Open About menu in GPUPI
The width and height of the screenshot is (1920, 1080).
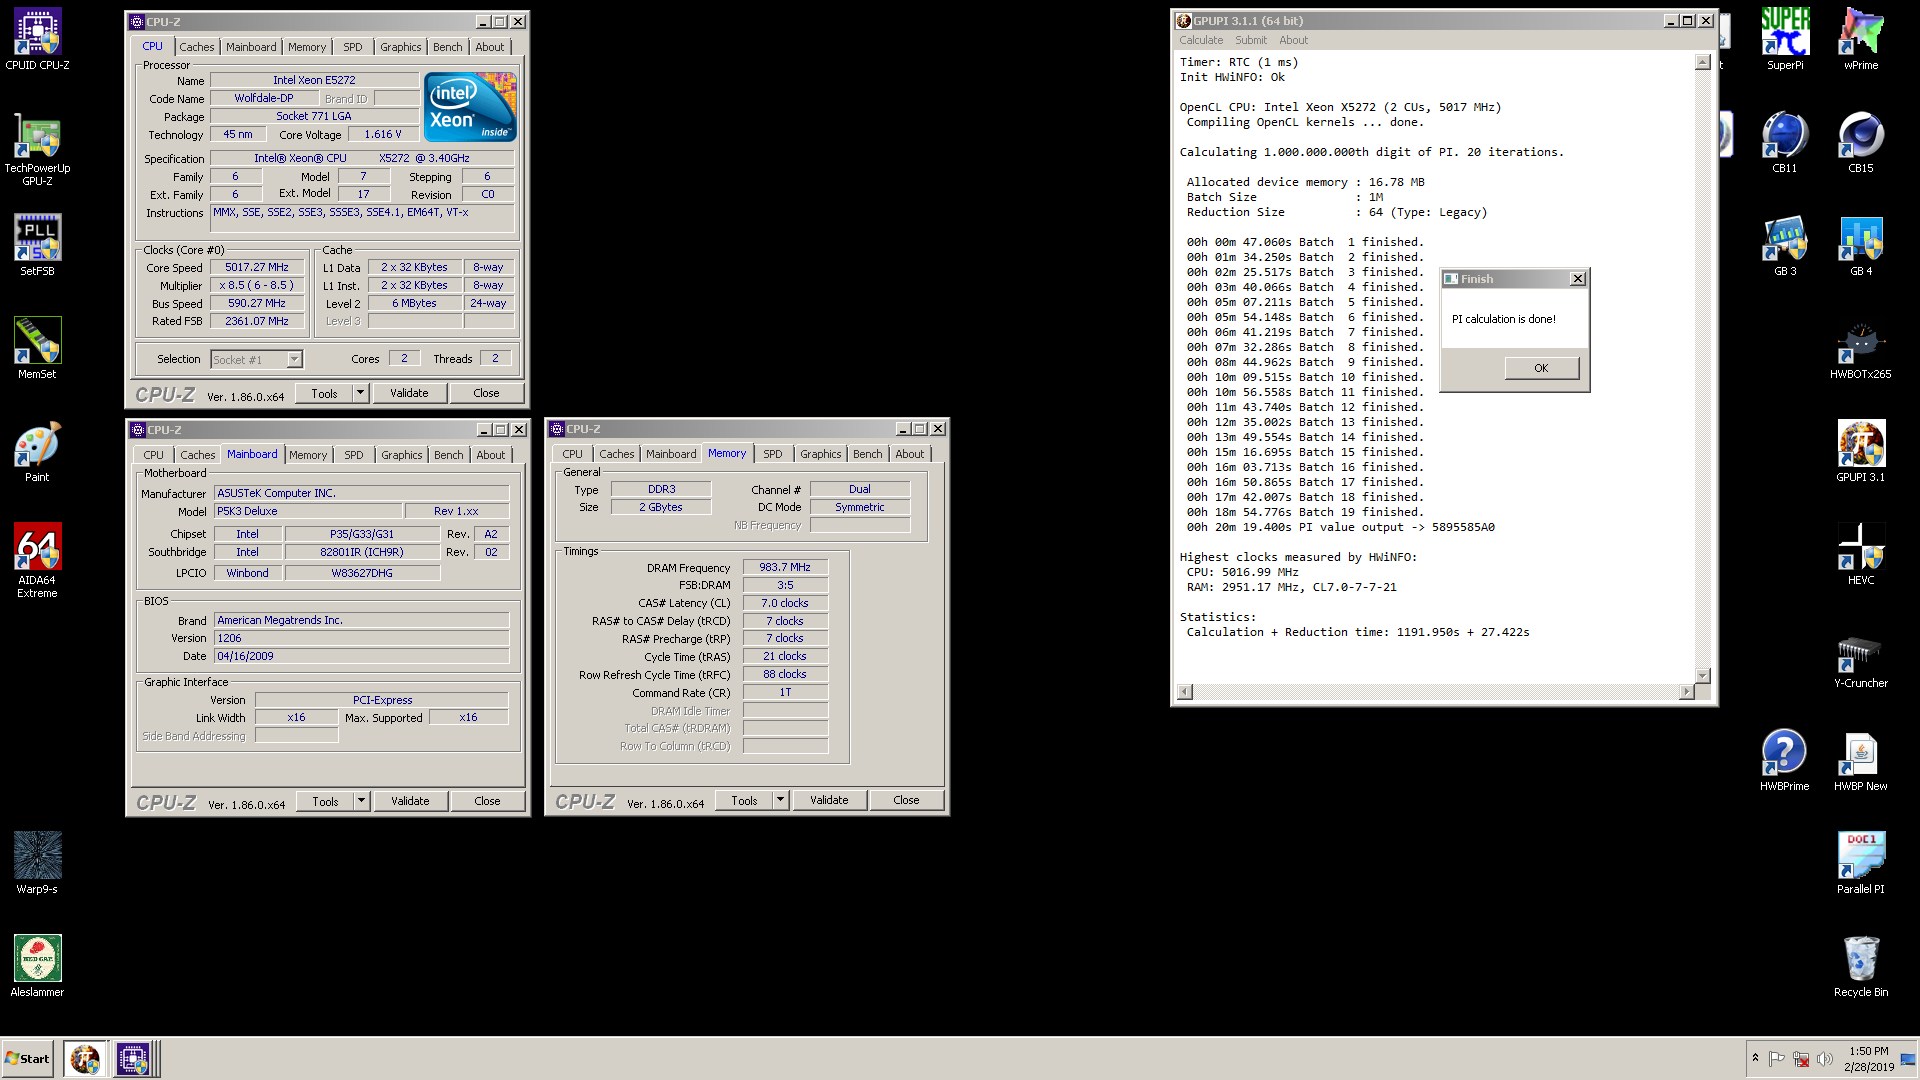tap(1293, 40)
